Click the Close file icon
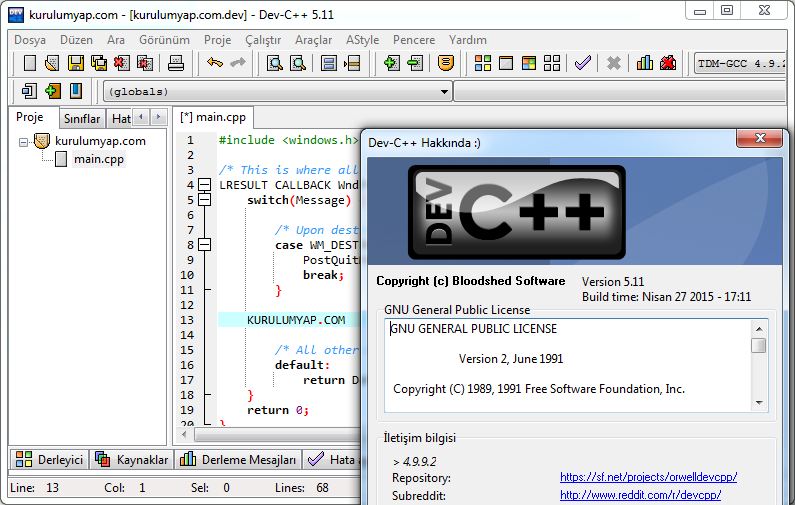This screenshot has height=505, width=795. pos(122,63)
